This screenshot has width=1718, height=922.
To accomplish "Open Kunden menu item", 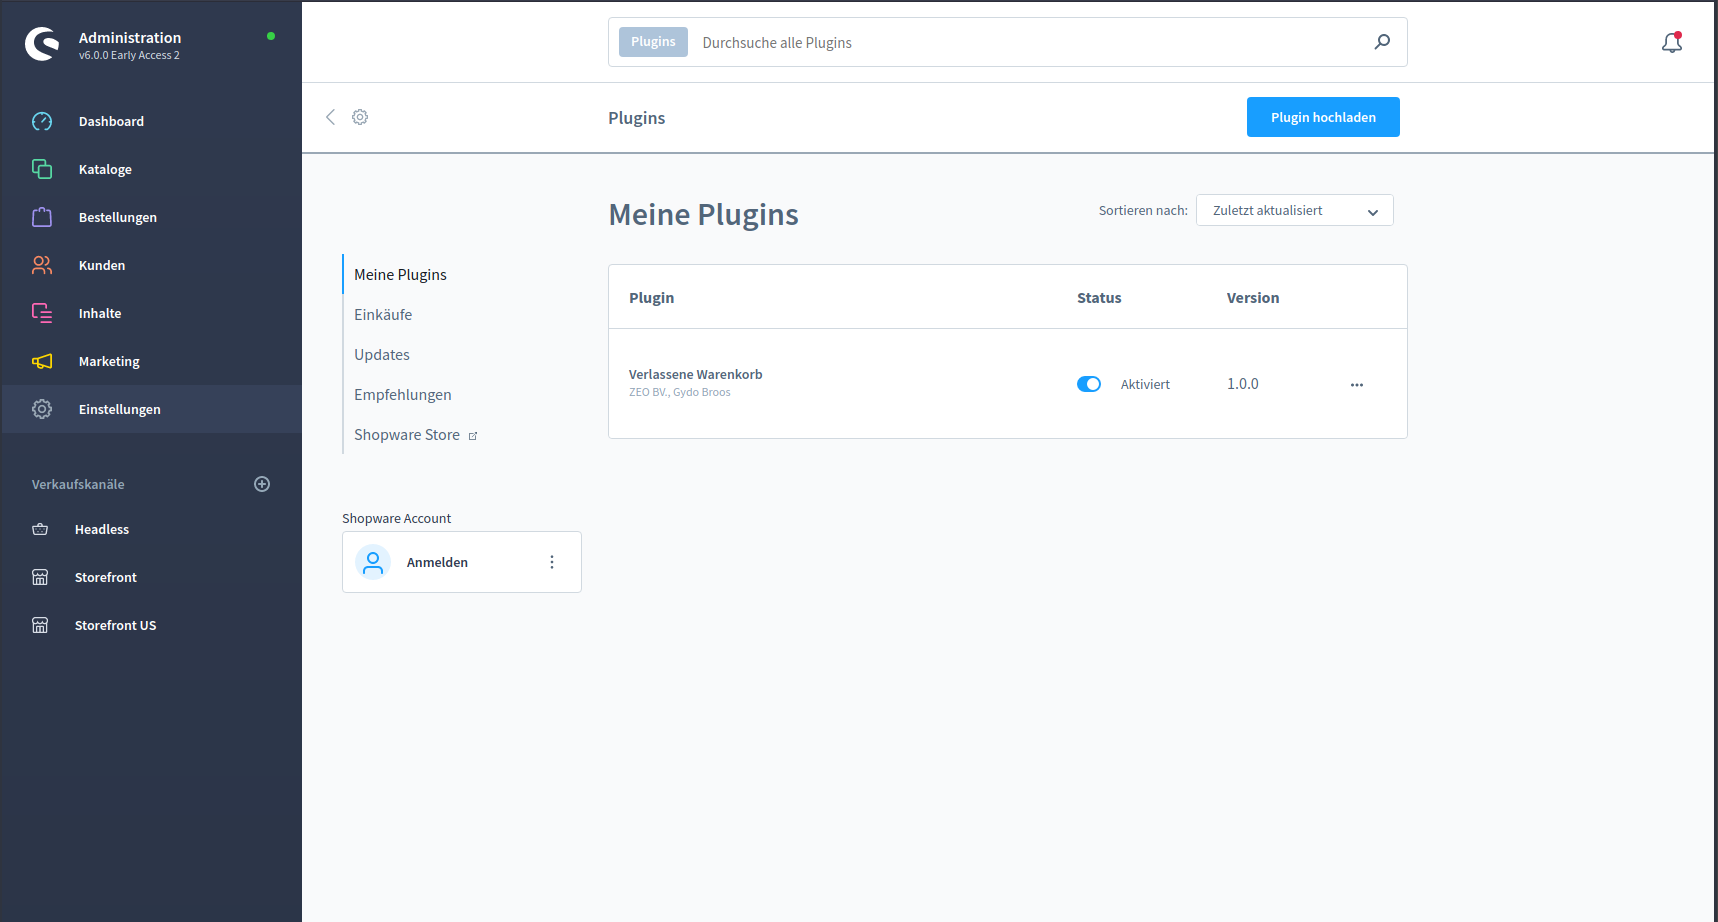I will click(x=152, y=265).
